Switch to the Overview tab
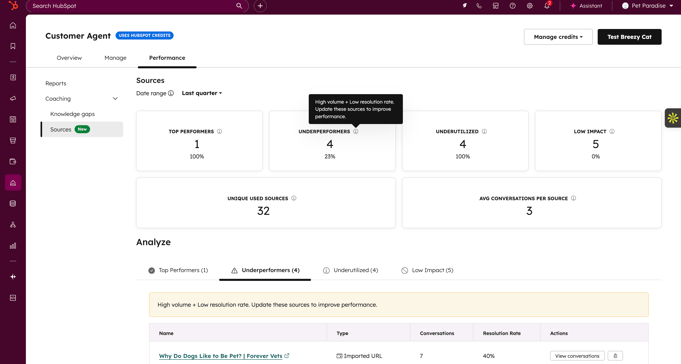681x364 pixels. [69, 58]
